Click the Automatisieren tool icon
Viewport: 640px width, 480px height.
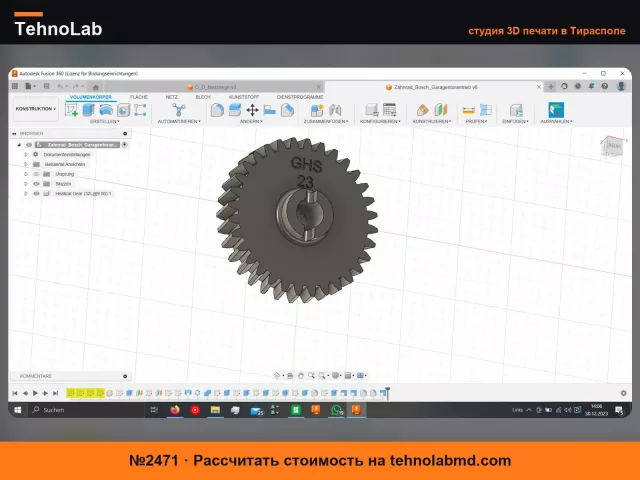(179, 110)
